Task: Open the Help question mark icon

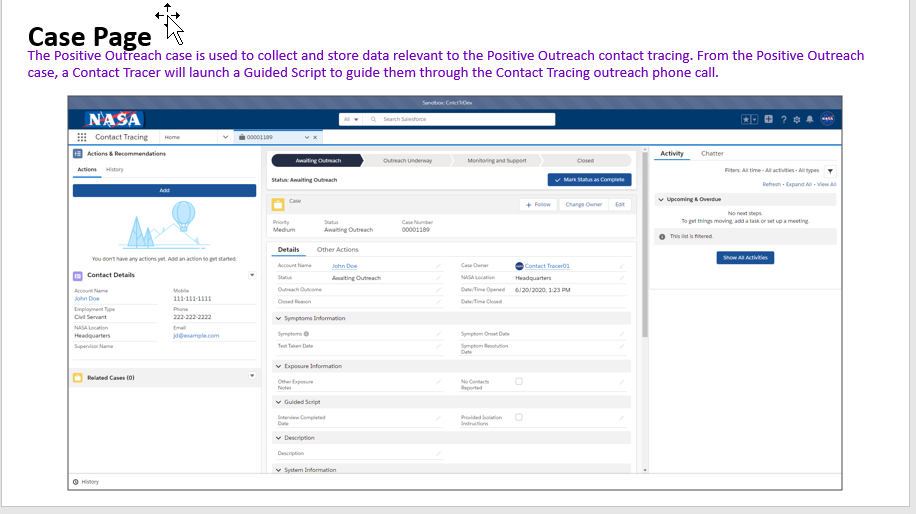Action: pyautogui.click(x=784, y=119)
